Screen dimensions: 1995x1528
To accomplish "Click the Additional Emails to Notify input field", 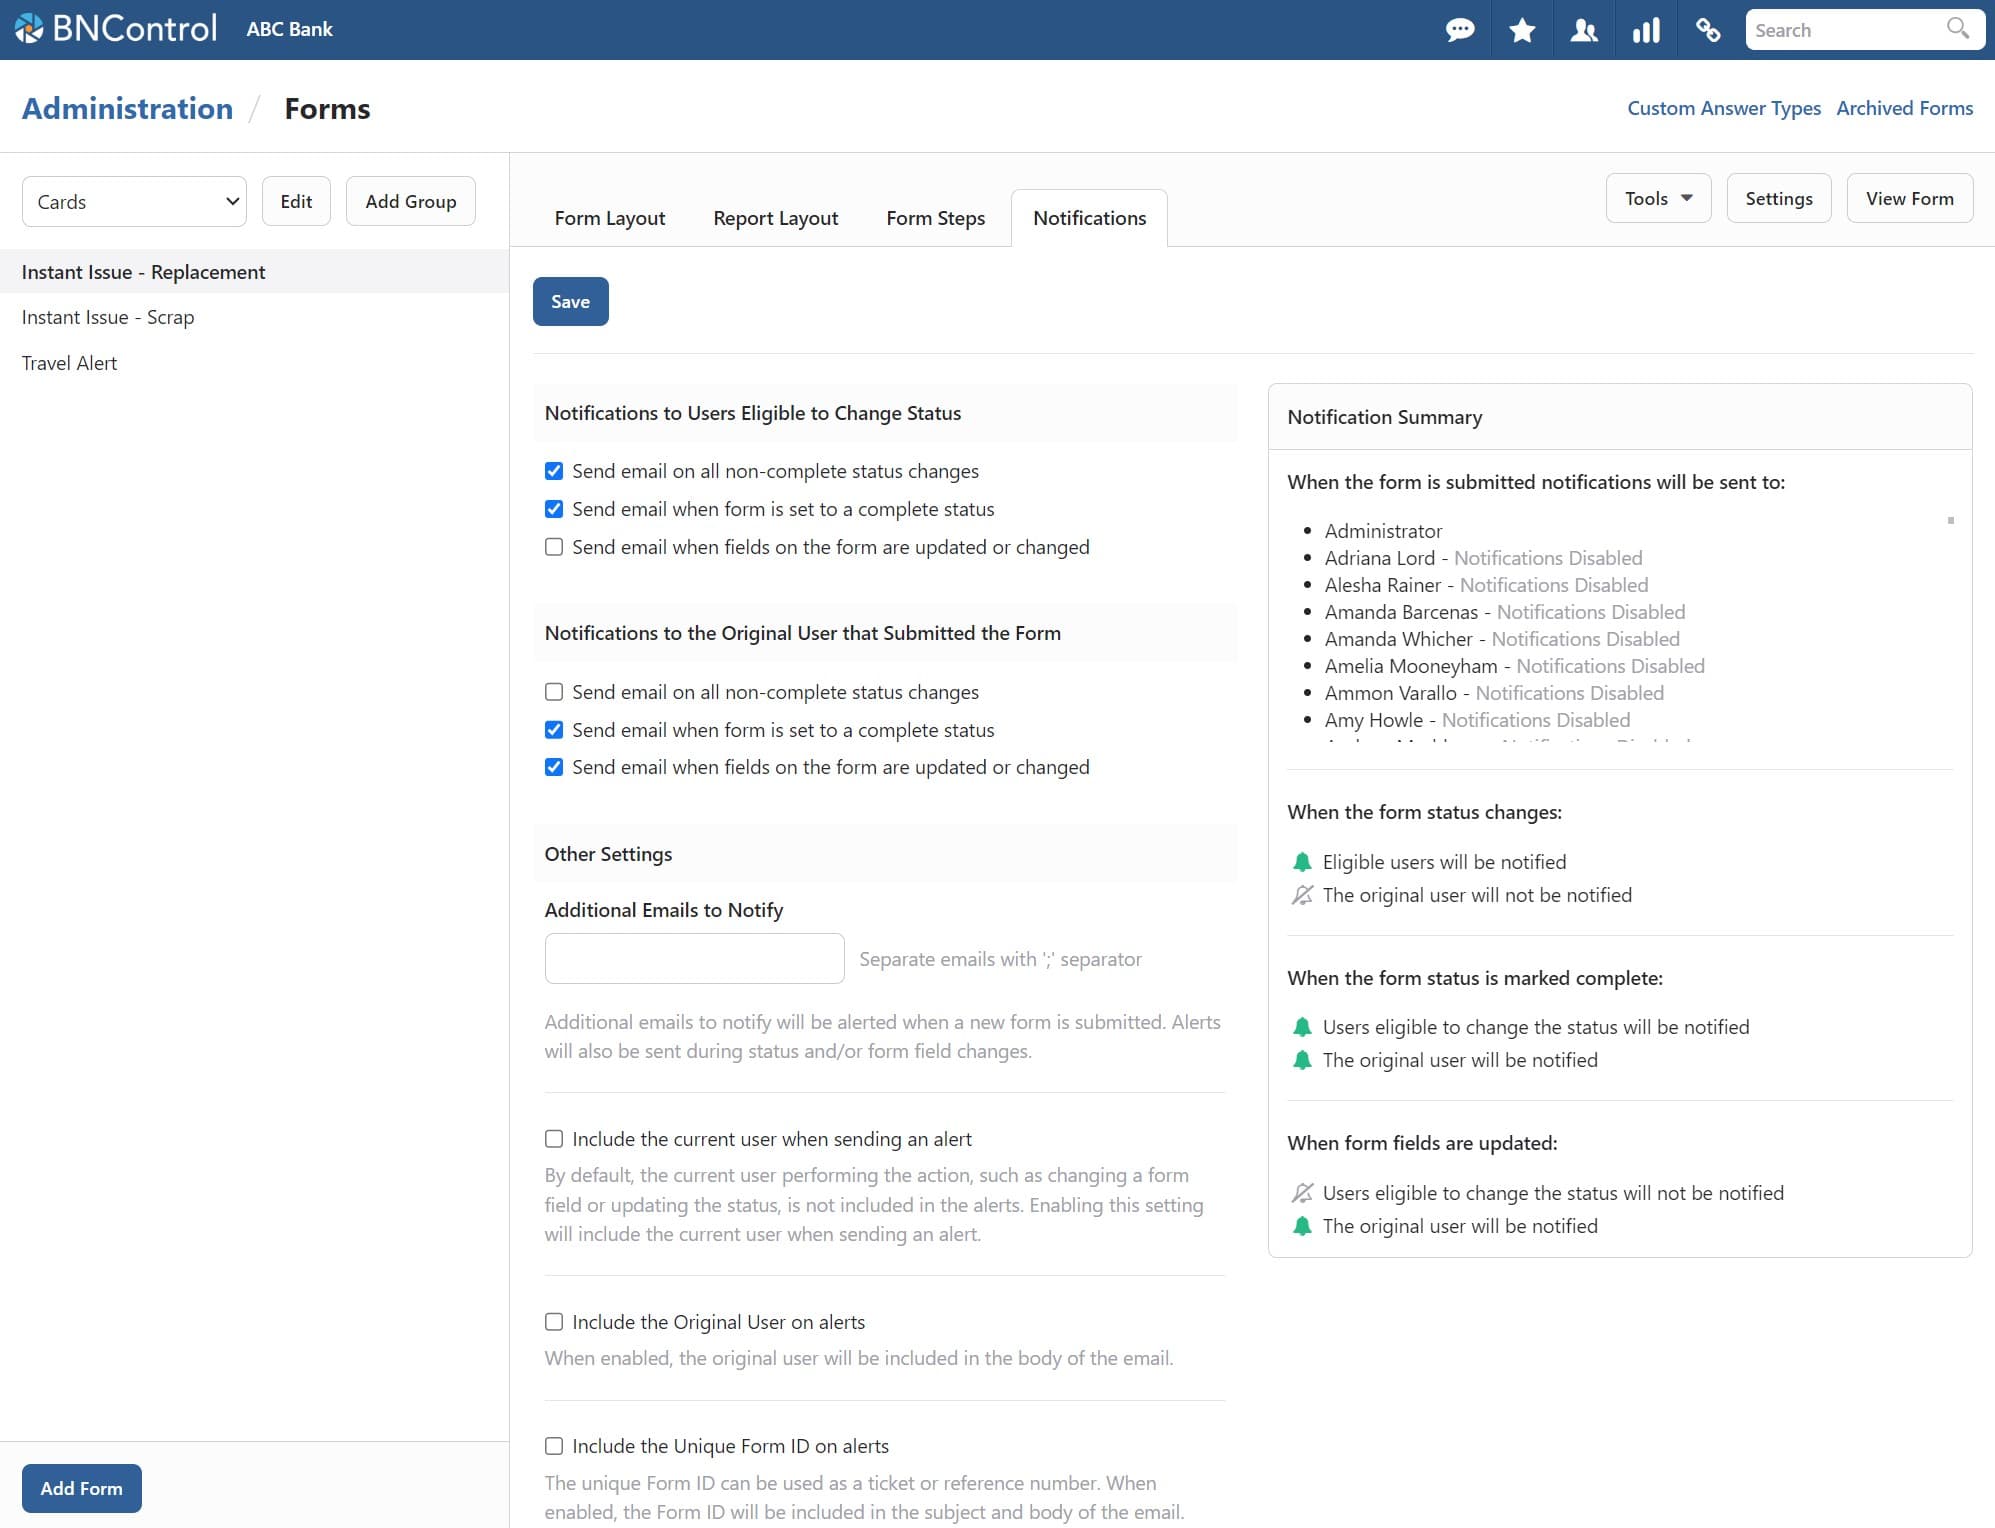I will click(x=694, y=958).
